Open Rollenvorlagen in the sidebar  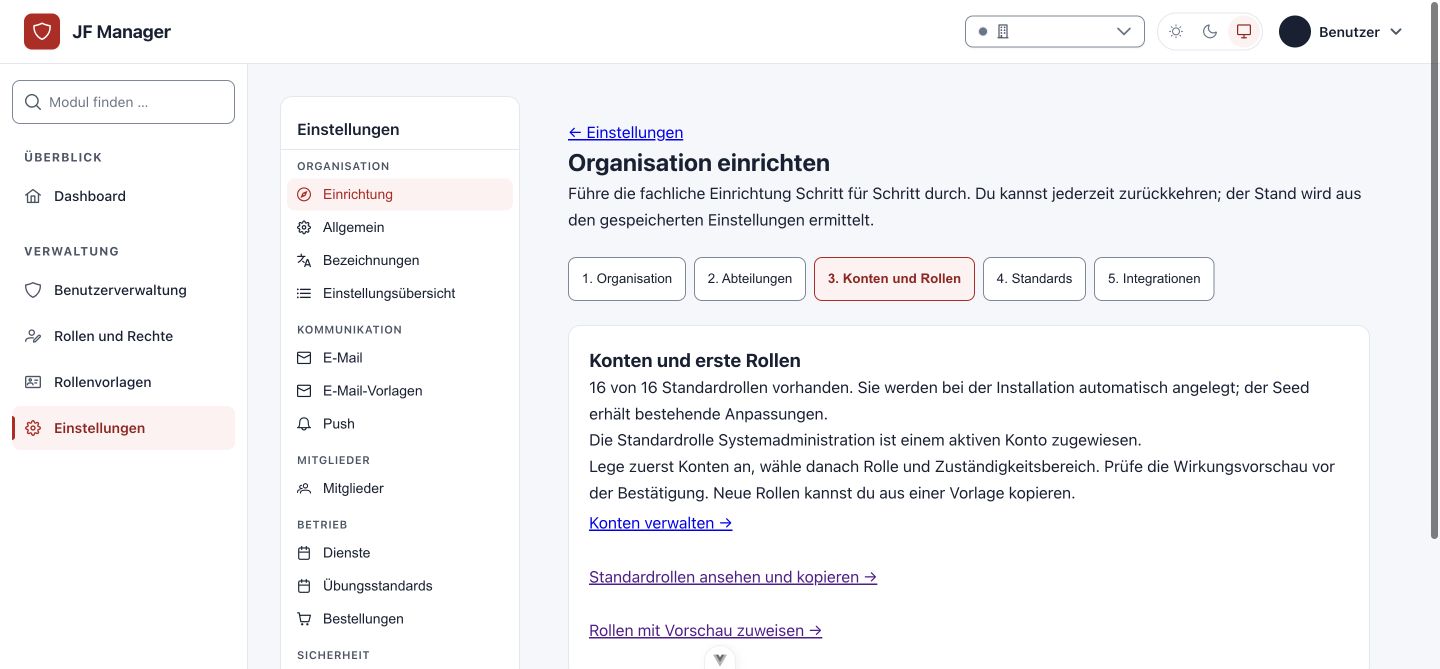[123, 382]
